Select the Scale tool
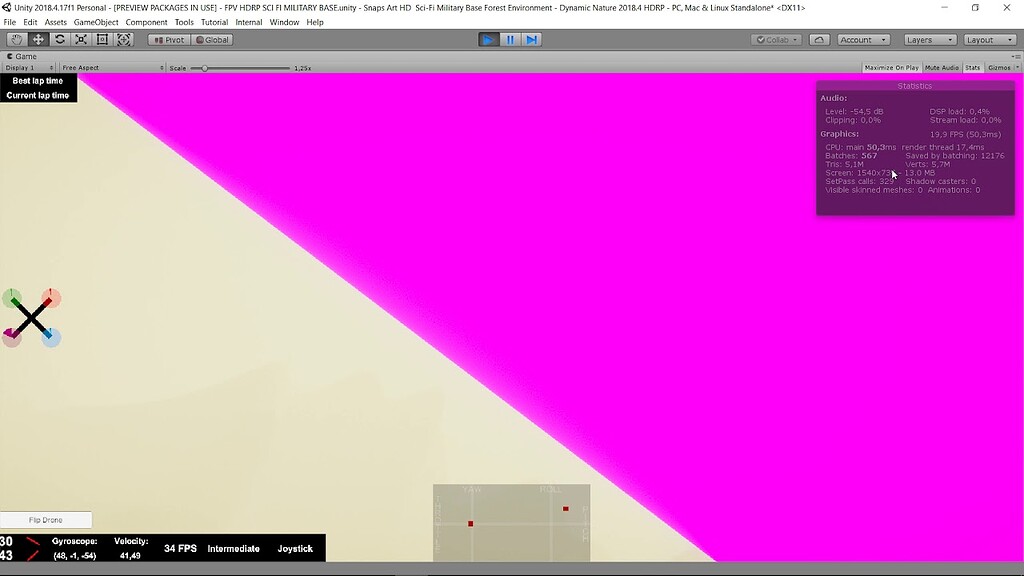Screen dimensions: 1024x576 click(x=79, y=39)
